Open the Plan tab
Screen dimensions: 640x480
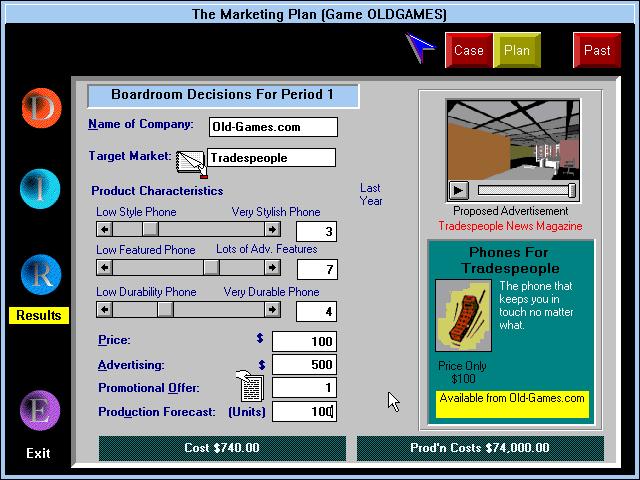pyautogui.click(x=517, y=50)
